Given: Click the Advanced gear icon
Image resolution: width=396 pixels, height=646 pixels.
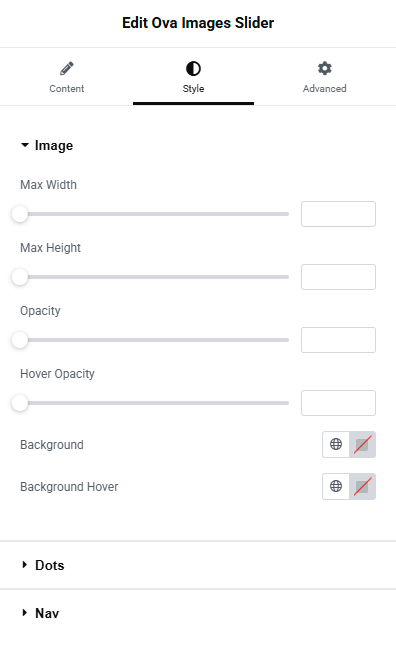Looking at the screenshot, I should [325, 68].
